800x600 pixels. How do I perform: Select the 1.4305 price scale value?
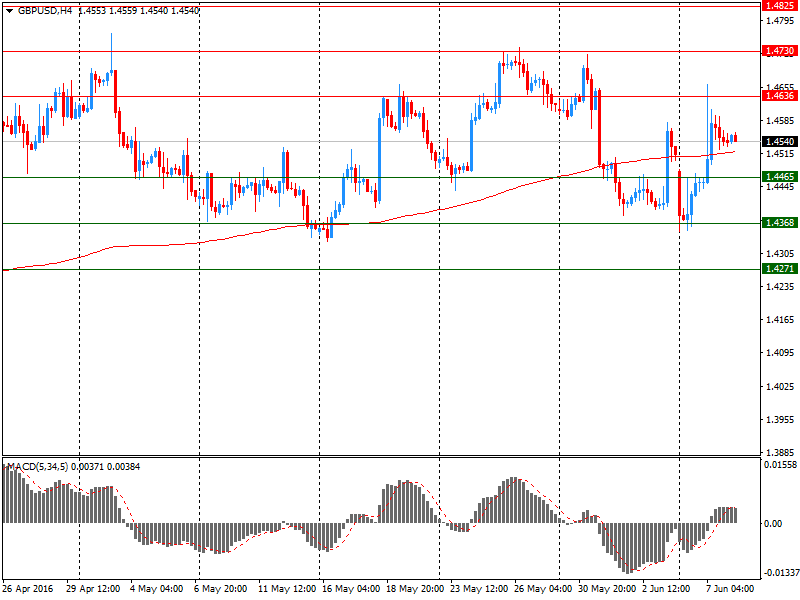click(781, 254)
